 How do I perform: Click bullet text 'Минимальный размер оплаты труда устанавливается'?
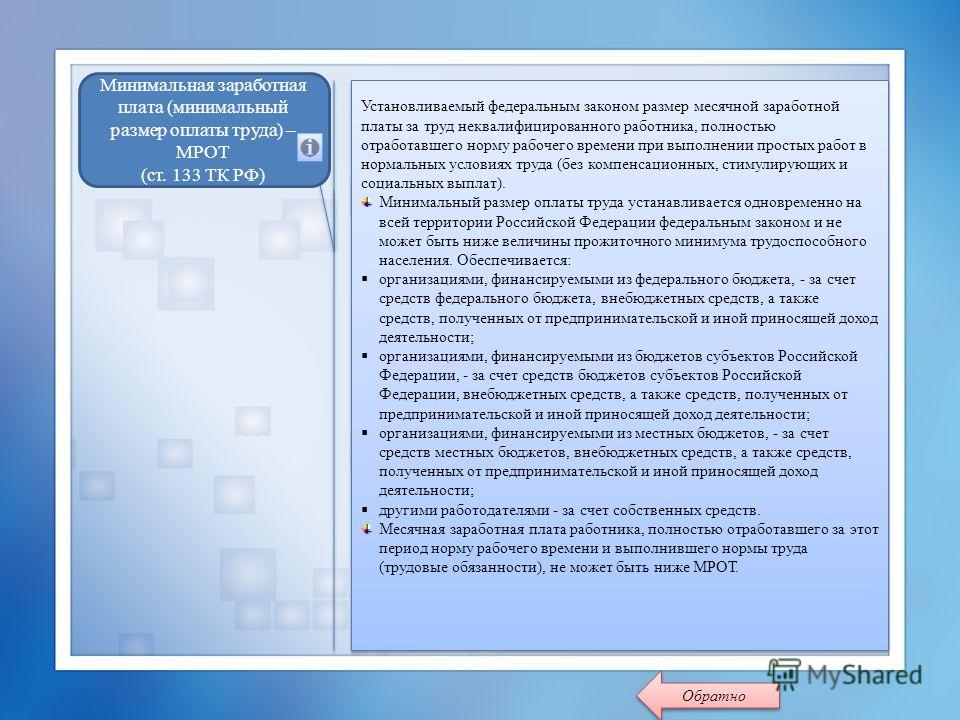click(623, 231)
